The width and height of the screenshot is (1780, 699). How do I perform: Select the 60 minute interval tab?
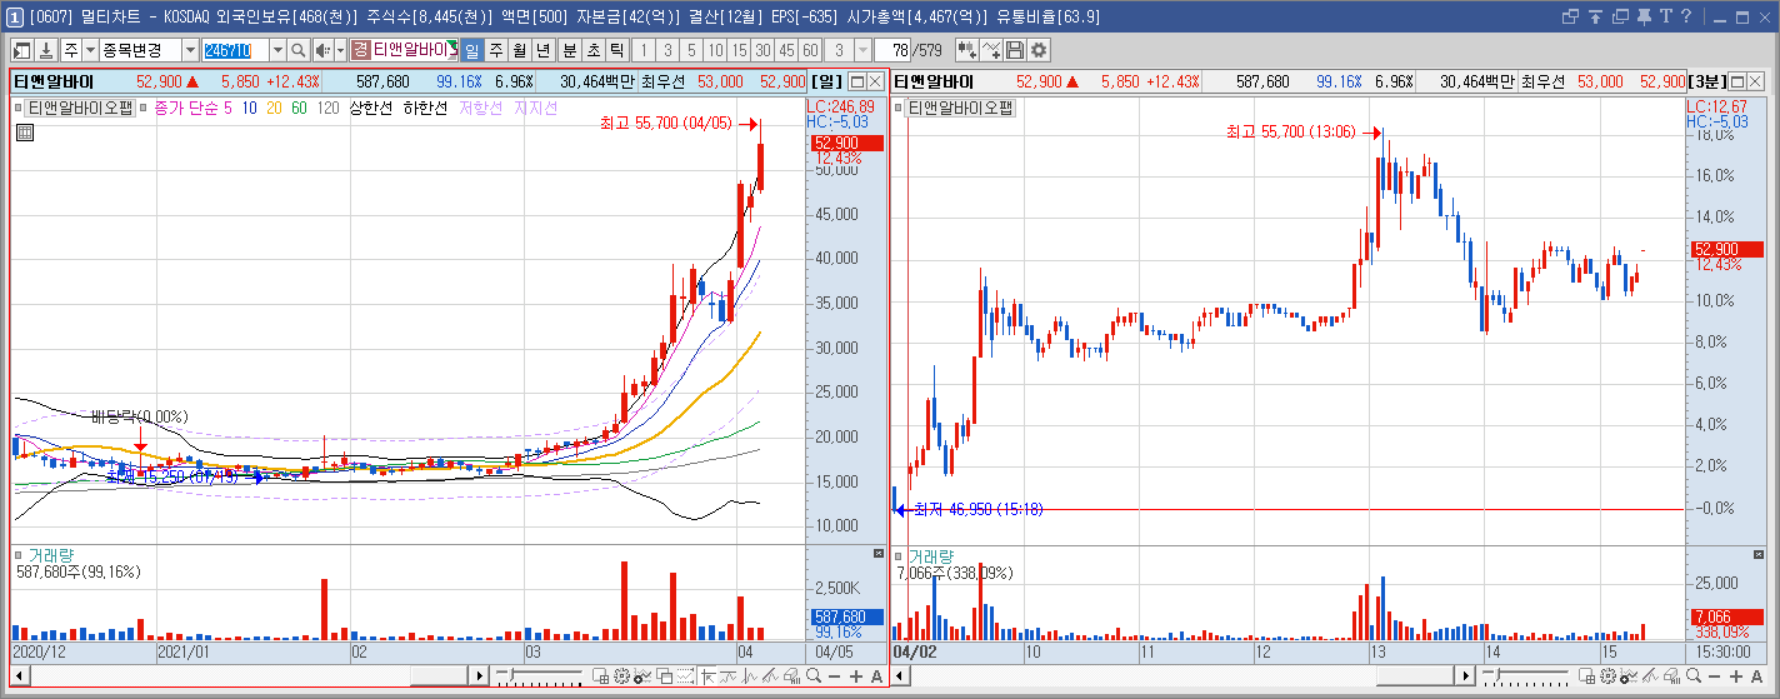click(810, 50)
